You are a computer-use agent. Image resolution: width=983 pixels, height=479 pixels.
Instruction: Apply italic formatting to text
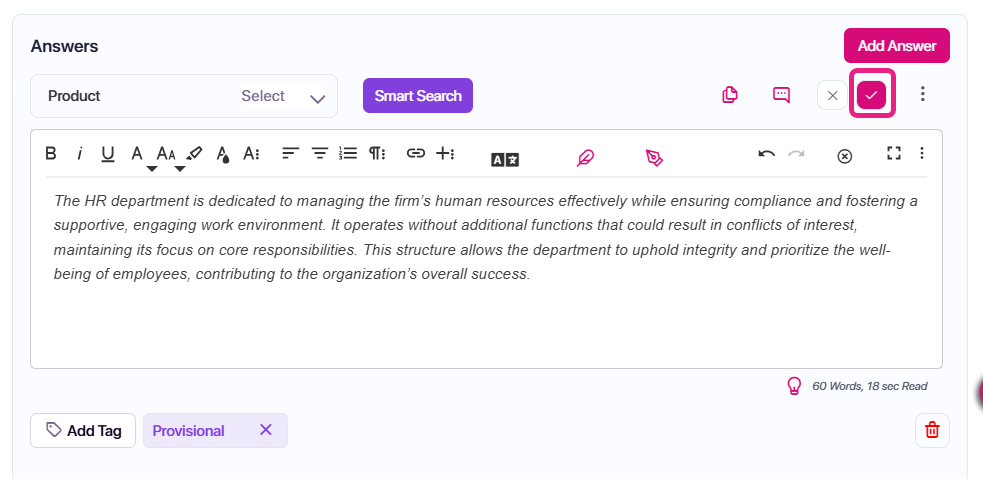click(x=80, y=153)
